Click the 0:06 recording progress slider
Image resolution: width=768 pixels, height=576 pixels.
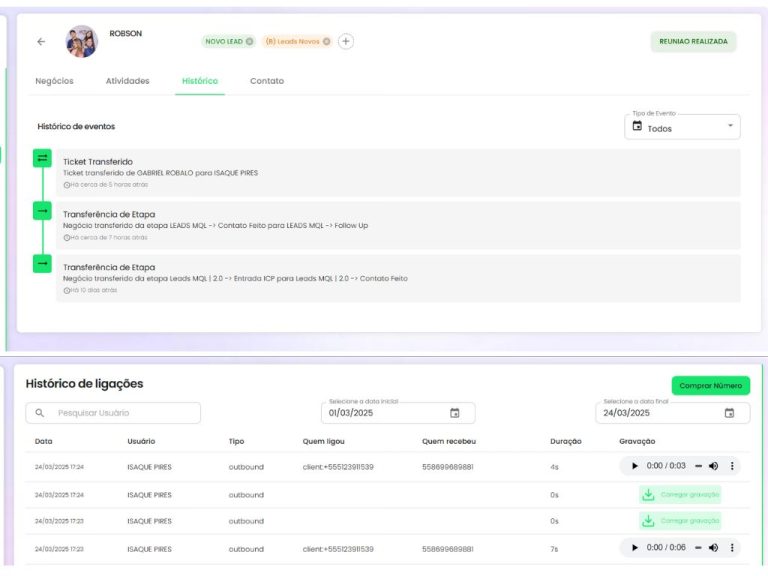tap(699, 548)
